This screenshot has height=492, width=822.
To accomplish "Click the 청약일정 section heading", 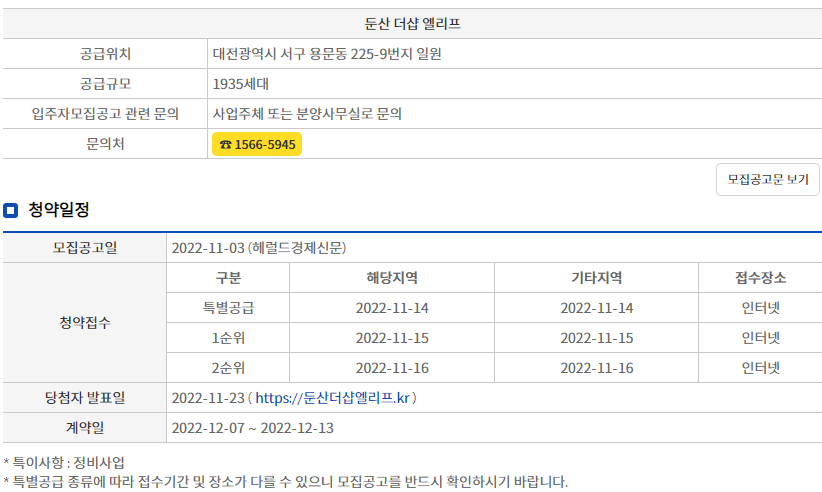I will [x=59, y=210].
